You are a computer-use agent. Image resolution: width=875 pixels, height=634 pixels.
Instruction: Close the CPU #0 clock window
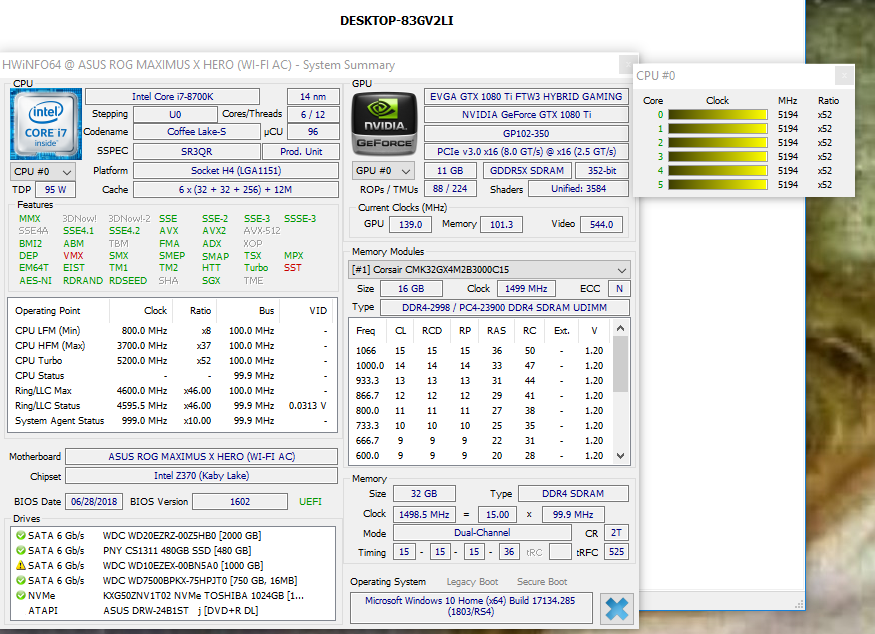pos(844,75)
